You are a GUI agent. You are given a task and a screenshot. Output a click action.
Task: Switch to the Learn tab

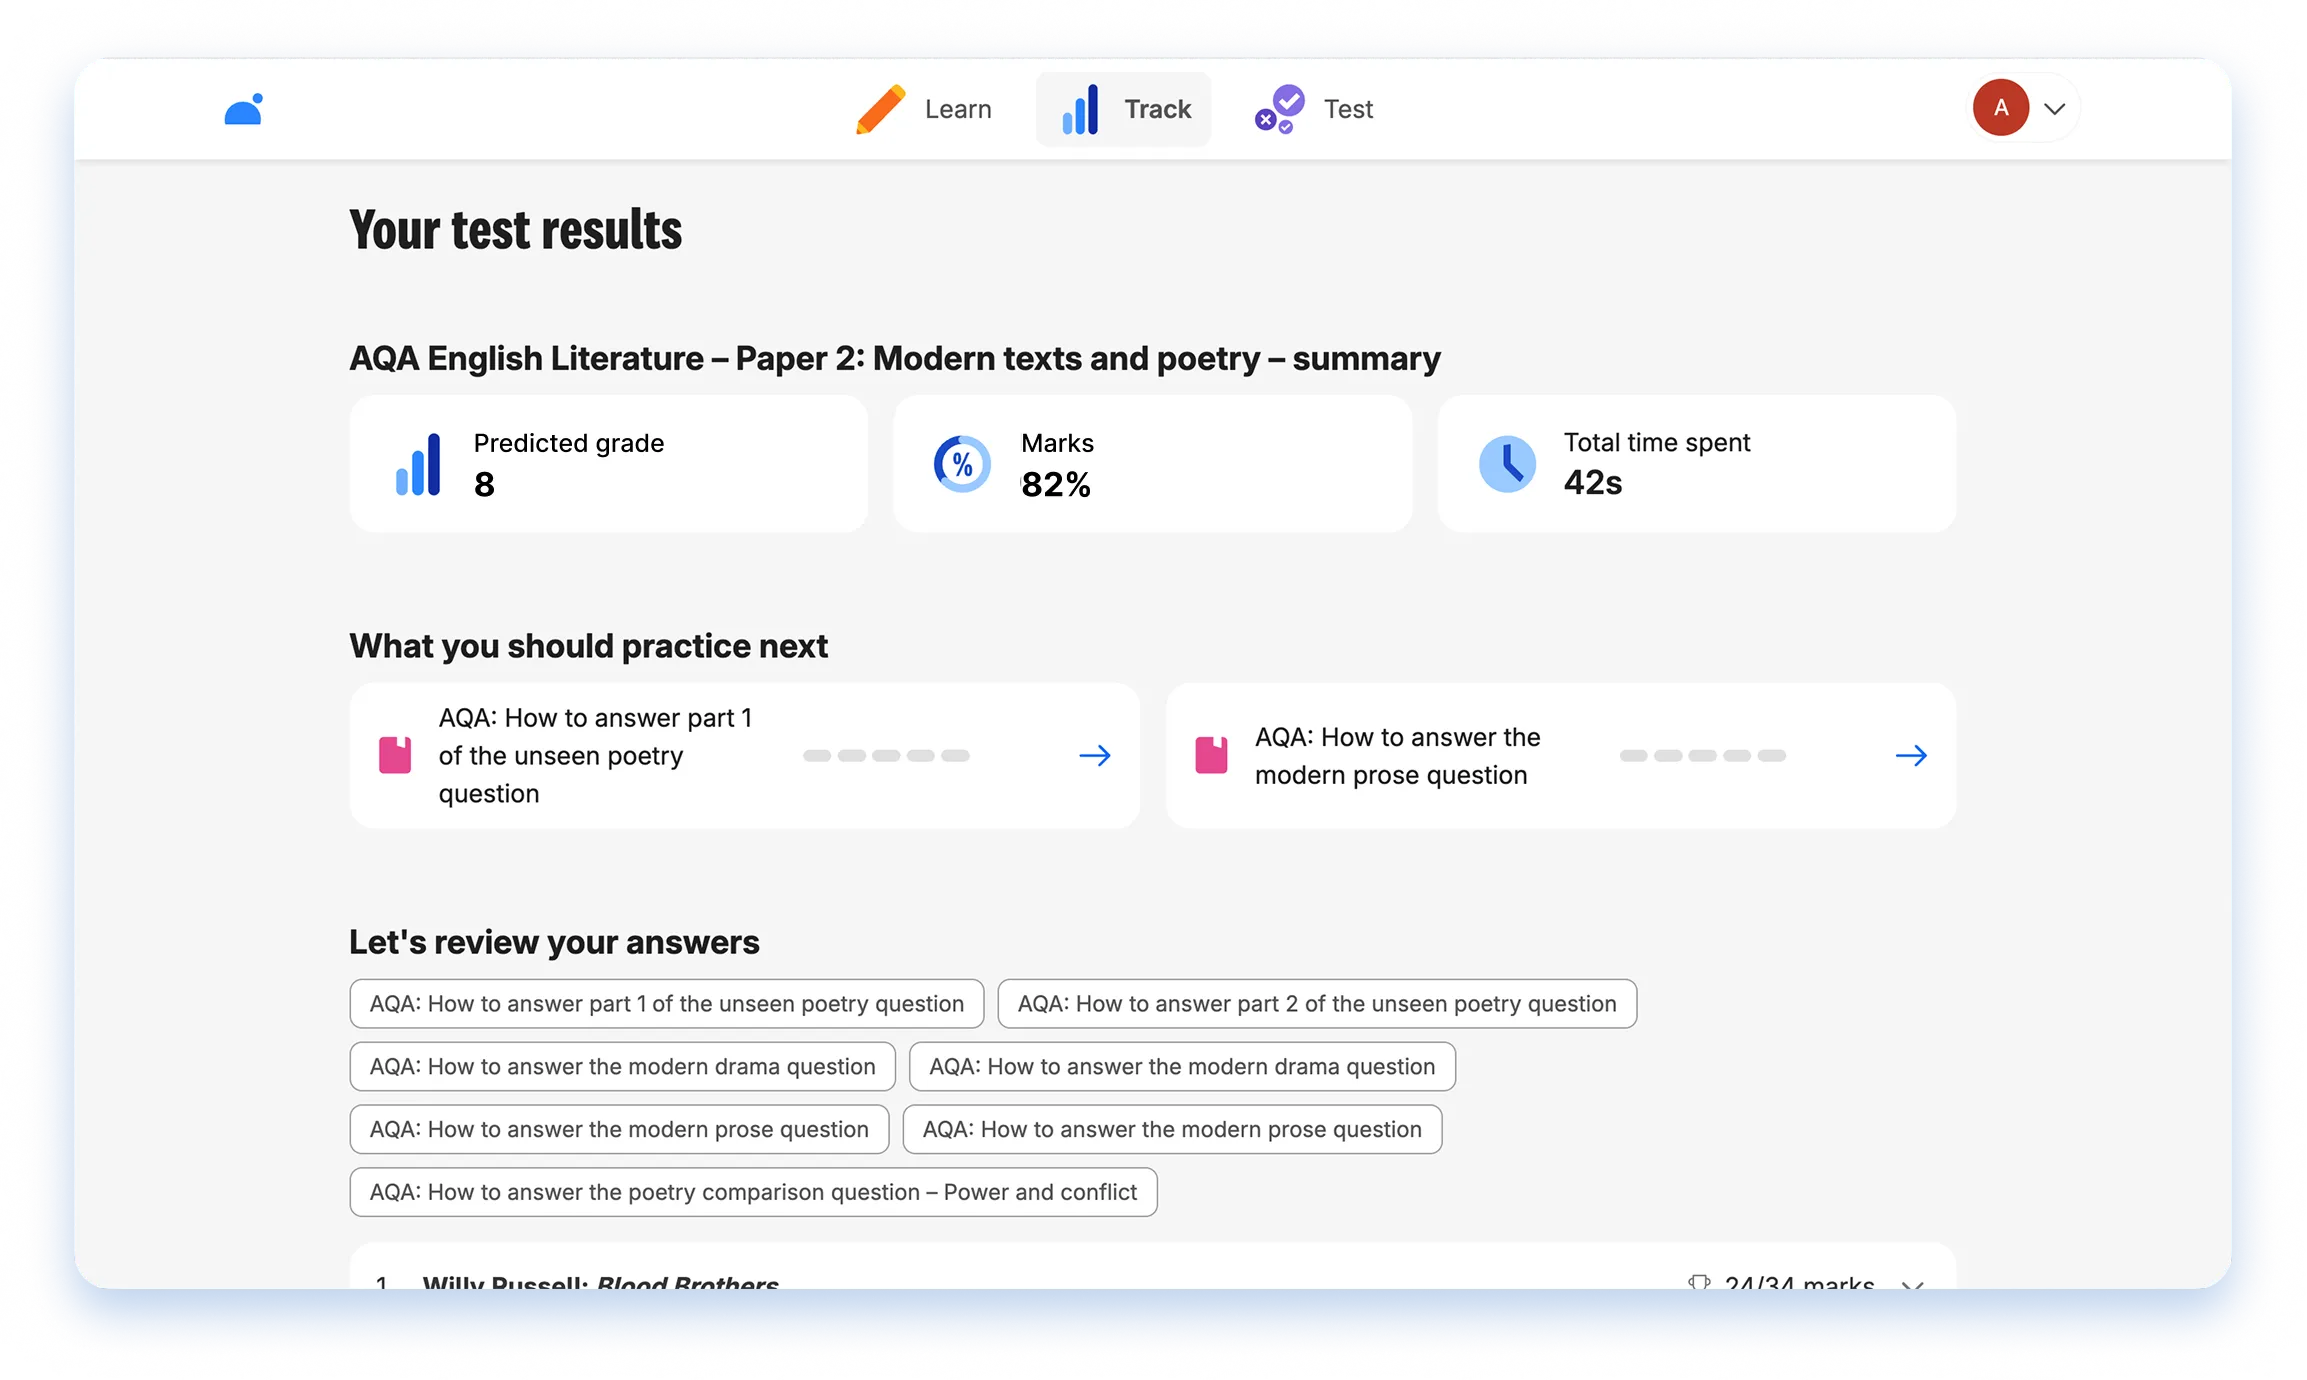click(924, 109)
